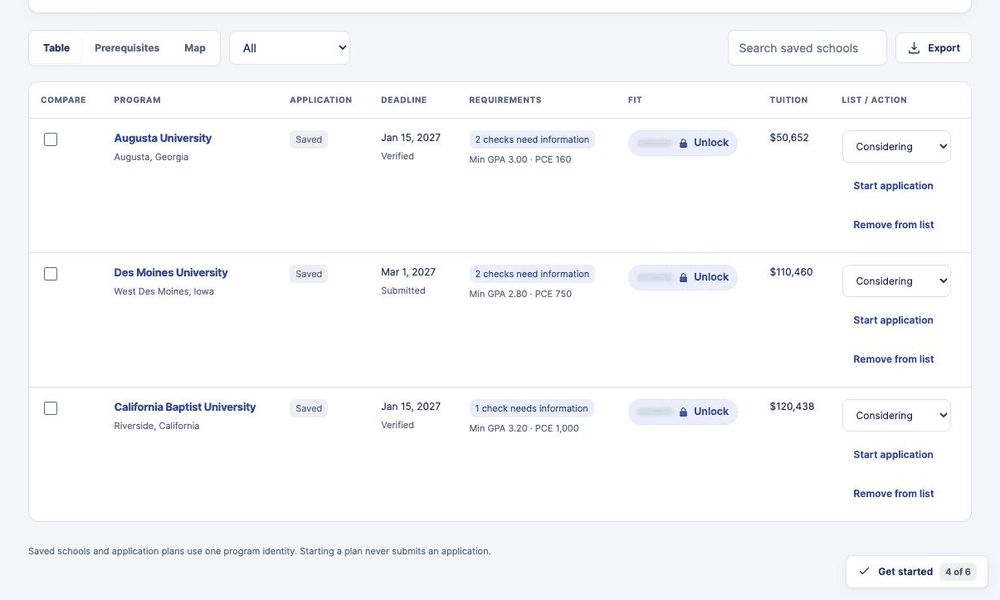
Task: Click the download icon in the Export button
Action: [x=914, y=48]
